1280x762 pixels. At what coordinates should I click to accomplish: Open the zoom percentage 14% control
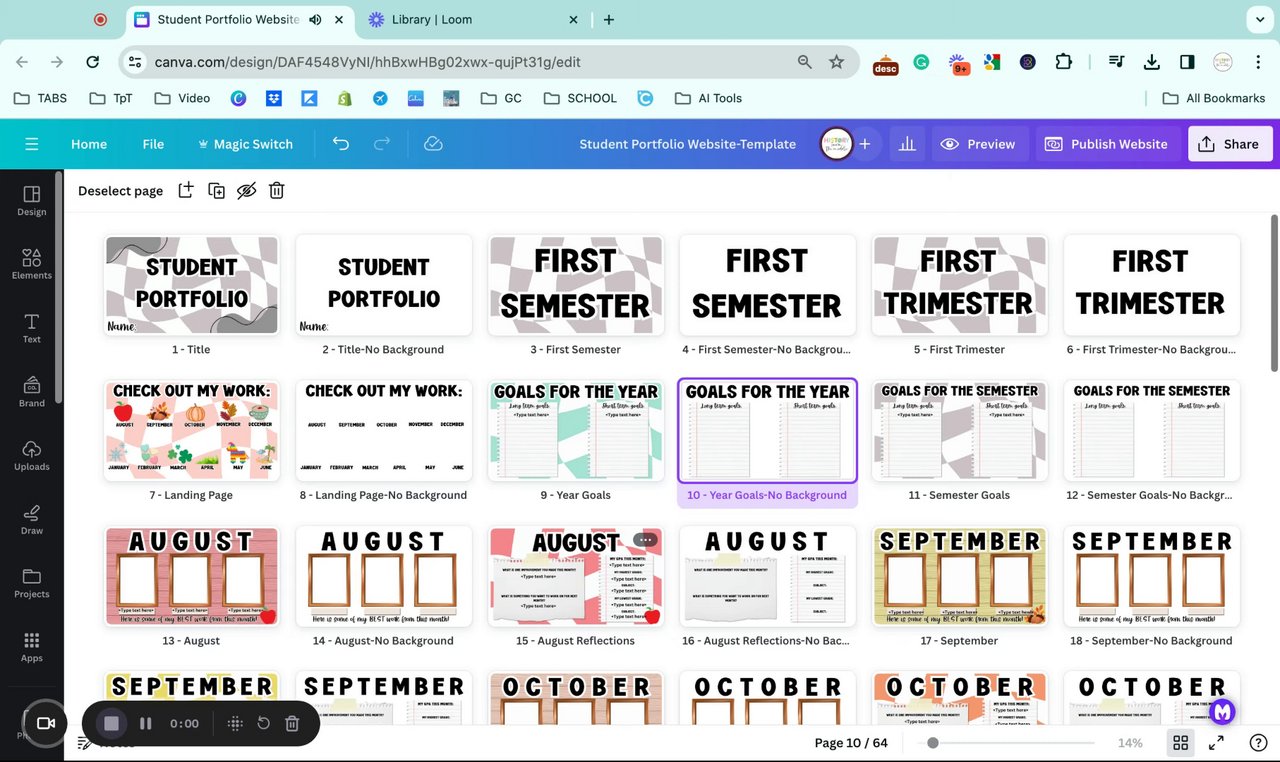[1130, 743]
